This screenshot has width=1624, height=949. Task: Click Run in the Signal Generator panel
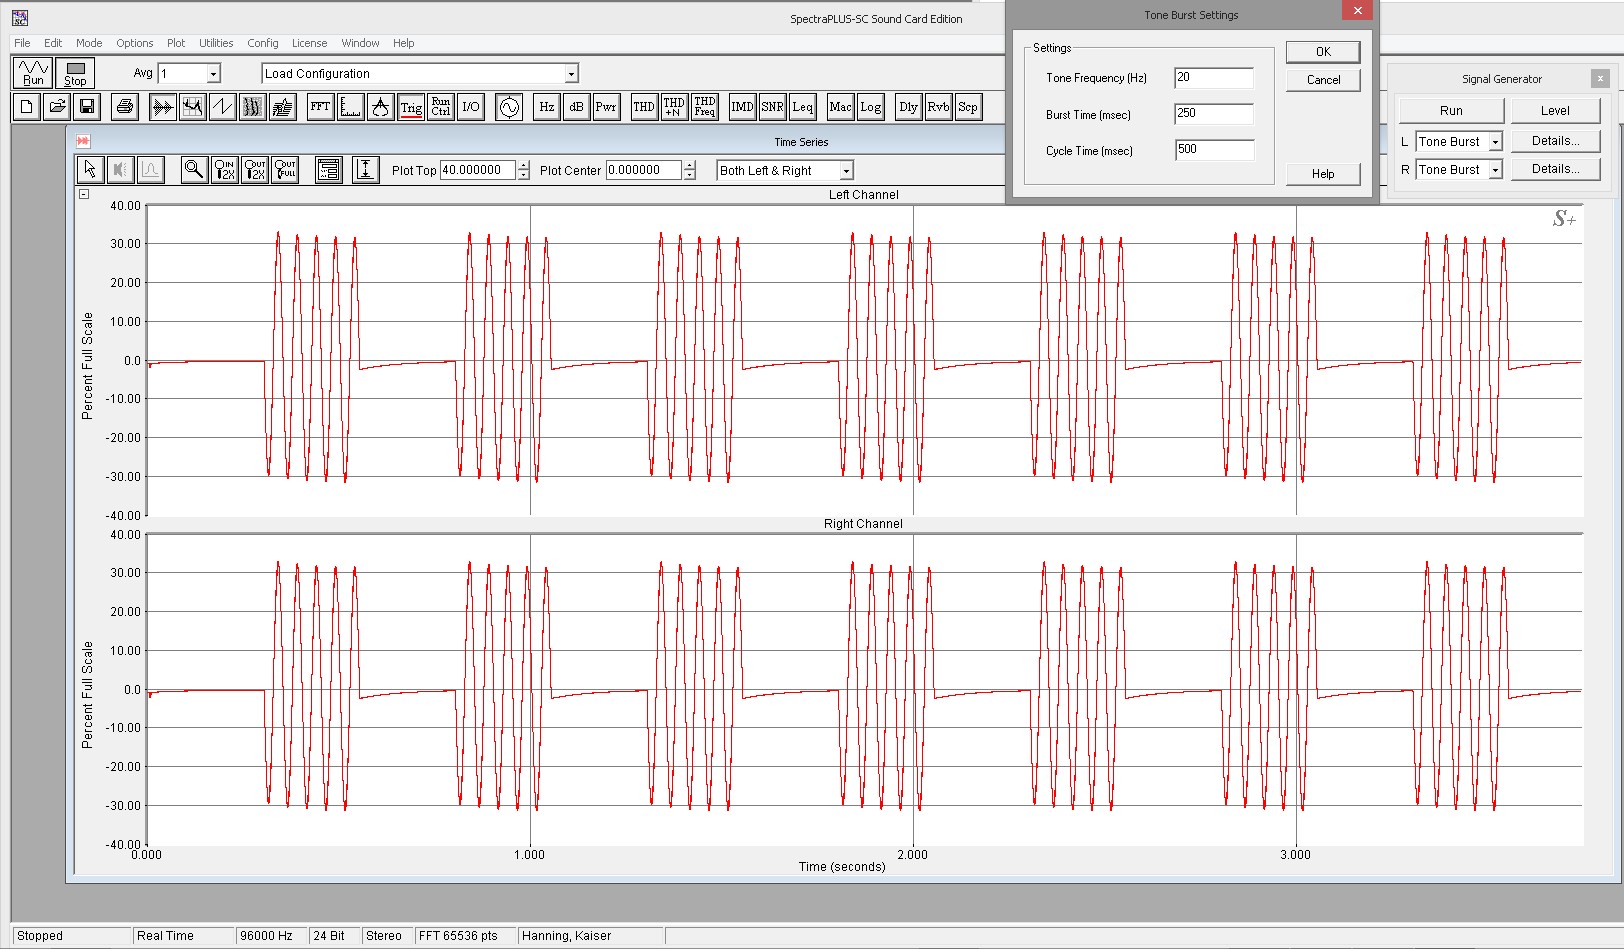[1451, 111]
